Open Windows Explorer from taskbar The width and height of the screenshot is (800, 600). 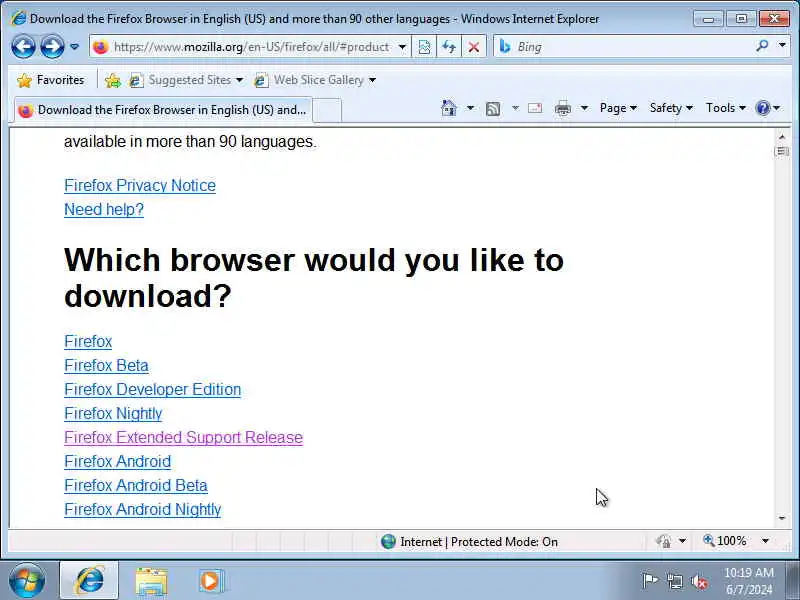pos(151,581)
